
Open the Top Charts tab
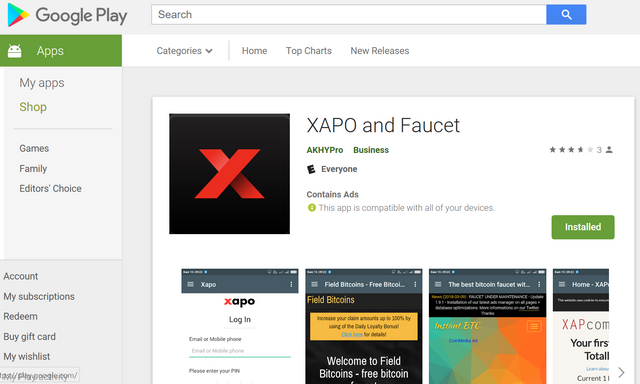point(309,51)
